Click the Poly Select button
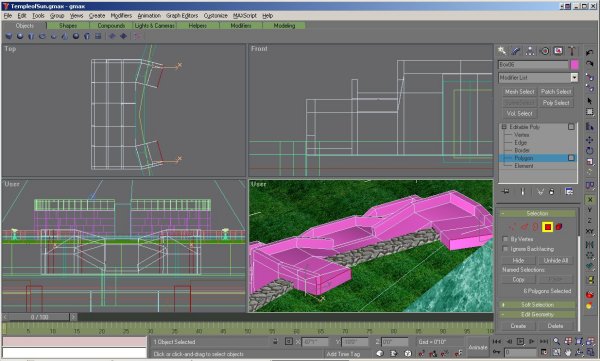 pos(556,103)
